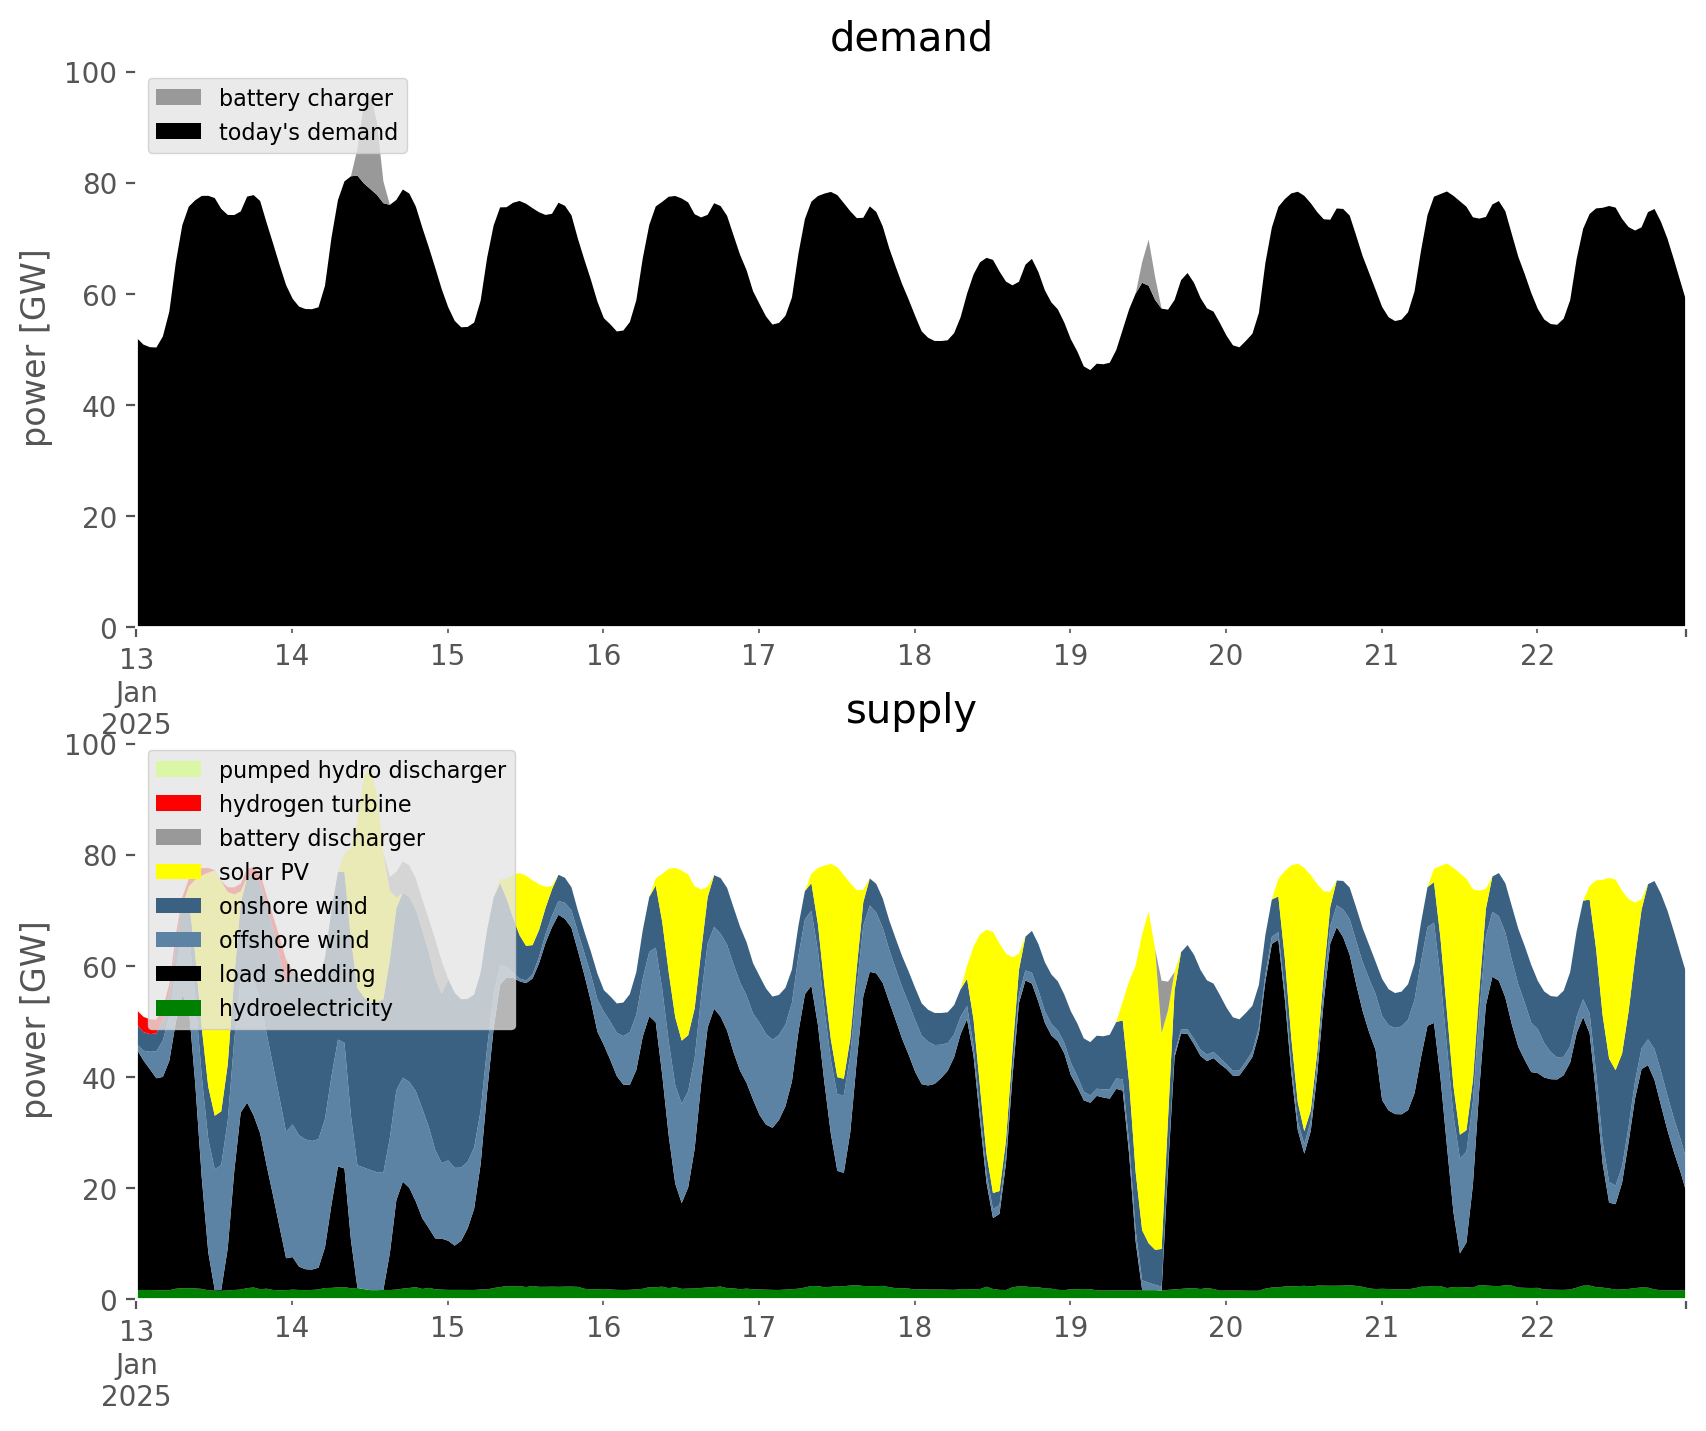Click the '16' date tick under supply chart
The width and height of the screenshot is (1706, 1431).
603,1328
